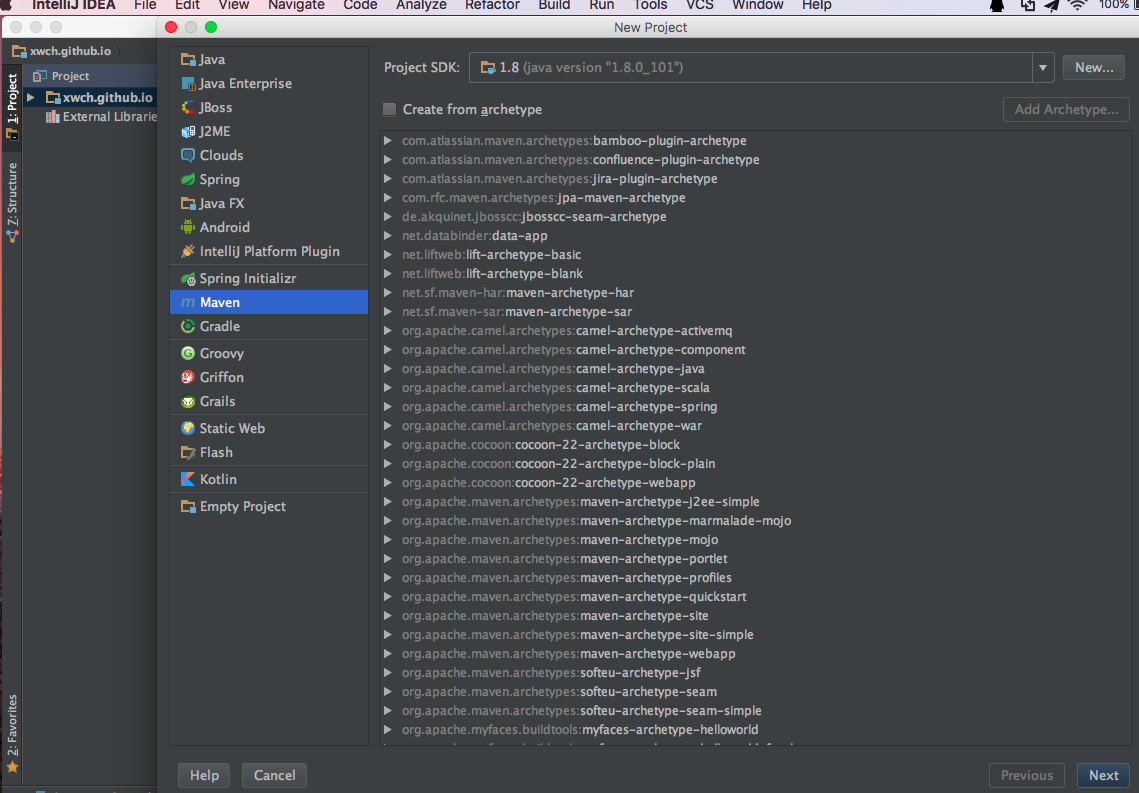Select the confluence-plugin-archetype row
1139x793 pixels.
(x=755, y=160)
